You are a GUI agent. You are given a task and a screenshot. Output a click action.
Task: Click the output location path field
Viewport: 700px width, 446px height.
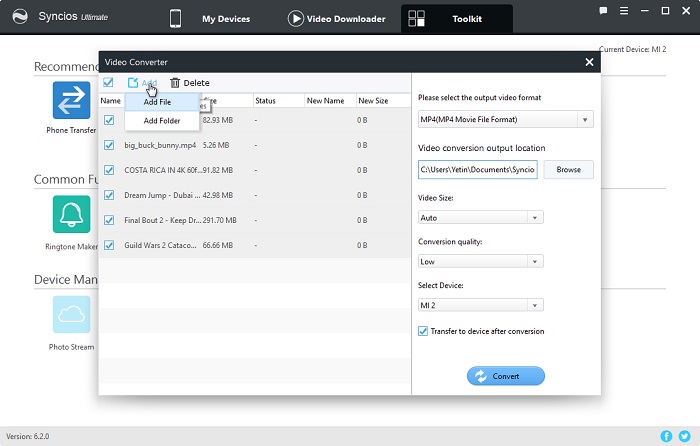pos(478,170)
